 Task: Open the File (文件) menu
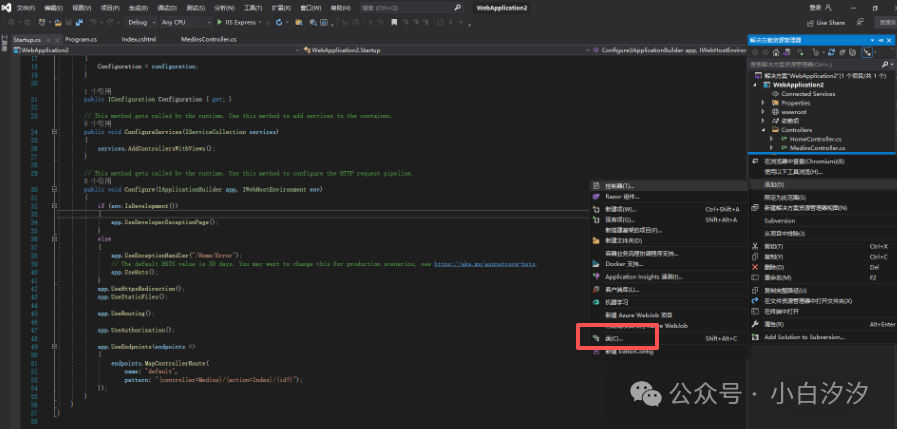26,8
